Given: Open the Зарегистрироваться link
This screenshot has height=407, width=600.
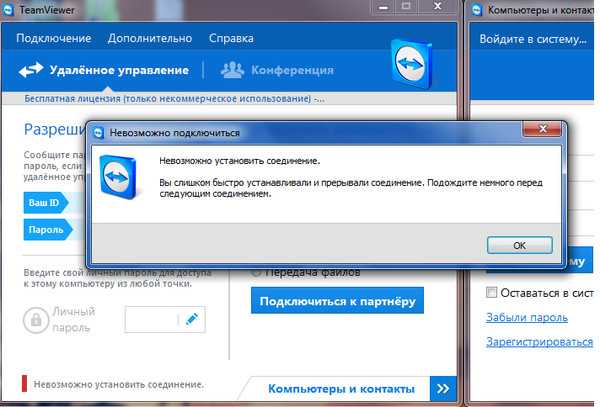Looking at the screenshot, I should click(x=540, y=342).
